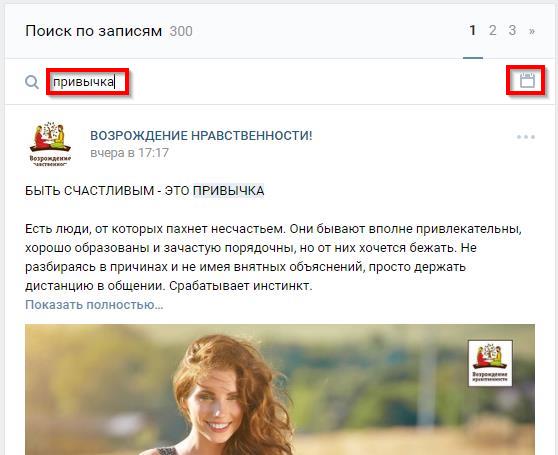Jump to the last pages with » arrow

coord(532,31)
